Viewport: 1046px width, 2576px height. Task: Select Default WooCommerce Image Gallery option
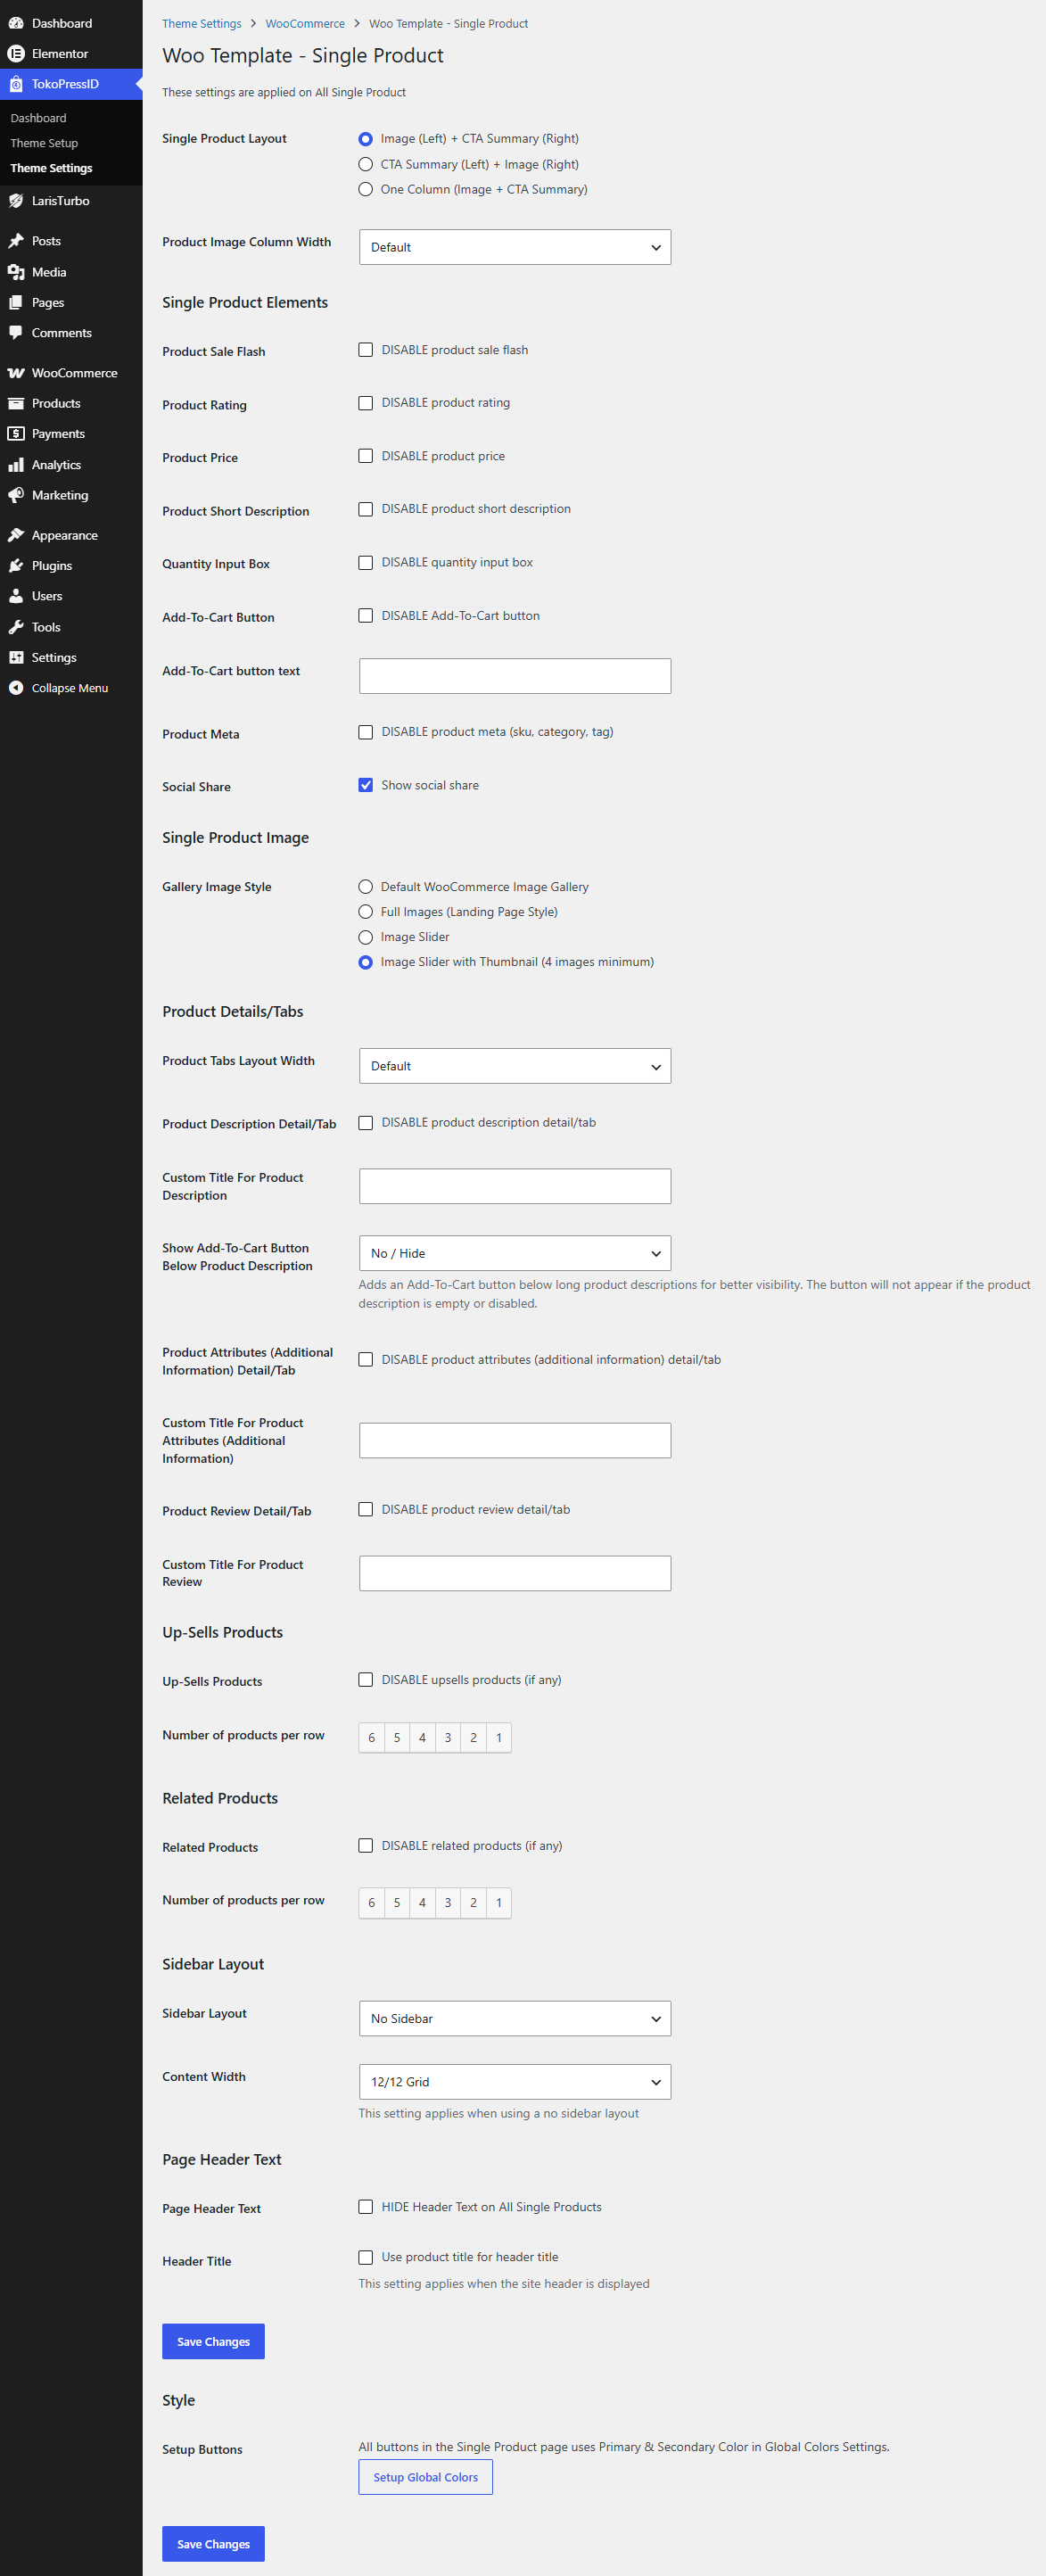(x=366, y=887)
